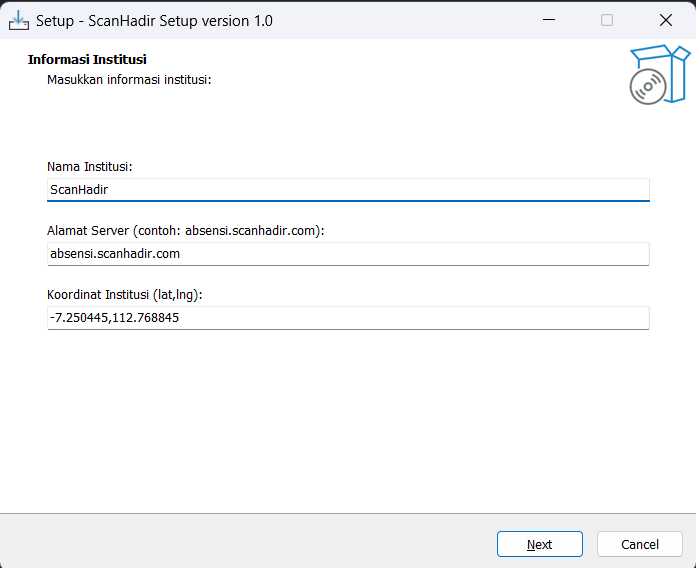Click the 'Informasi Institusi' heading

coord(87,59)
